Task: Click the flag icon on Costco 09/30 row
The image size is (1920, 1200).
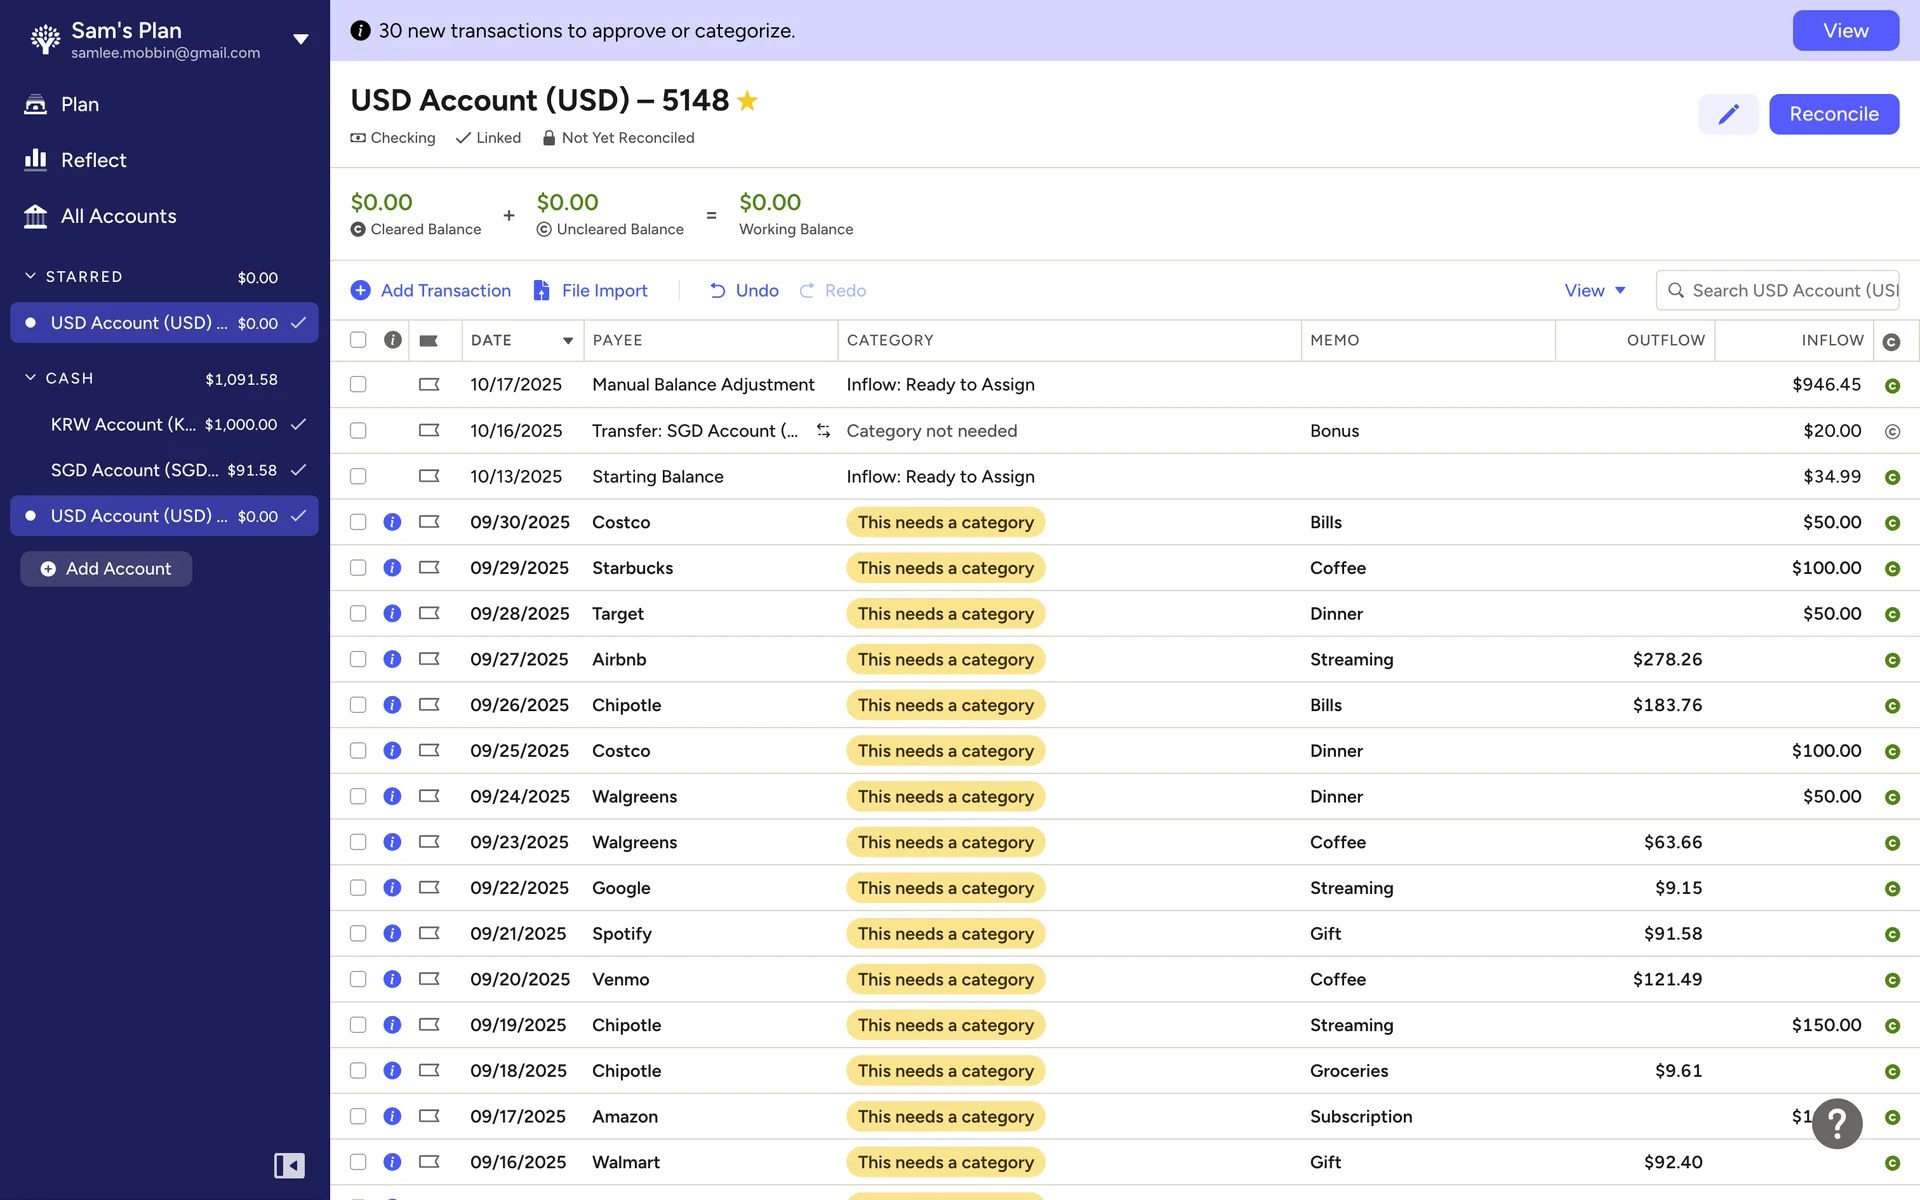Action: tap(429, 522)
